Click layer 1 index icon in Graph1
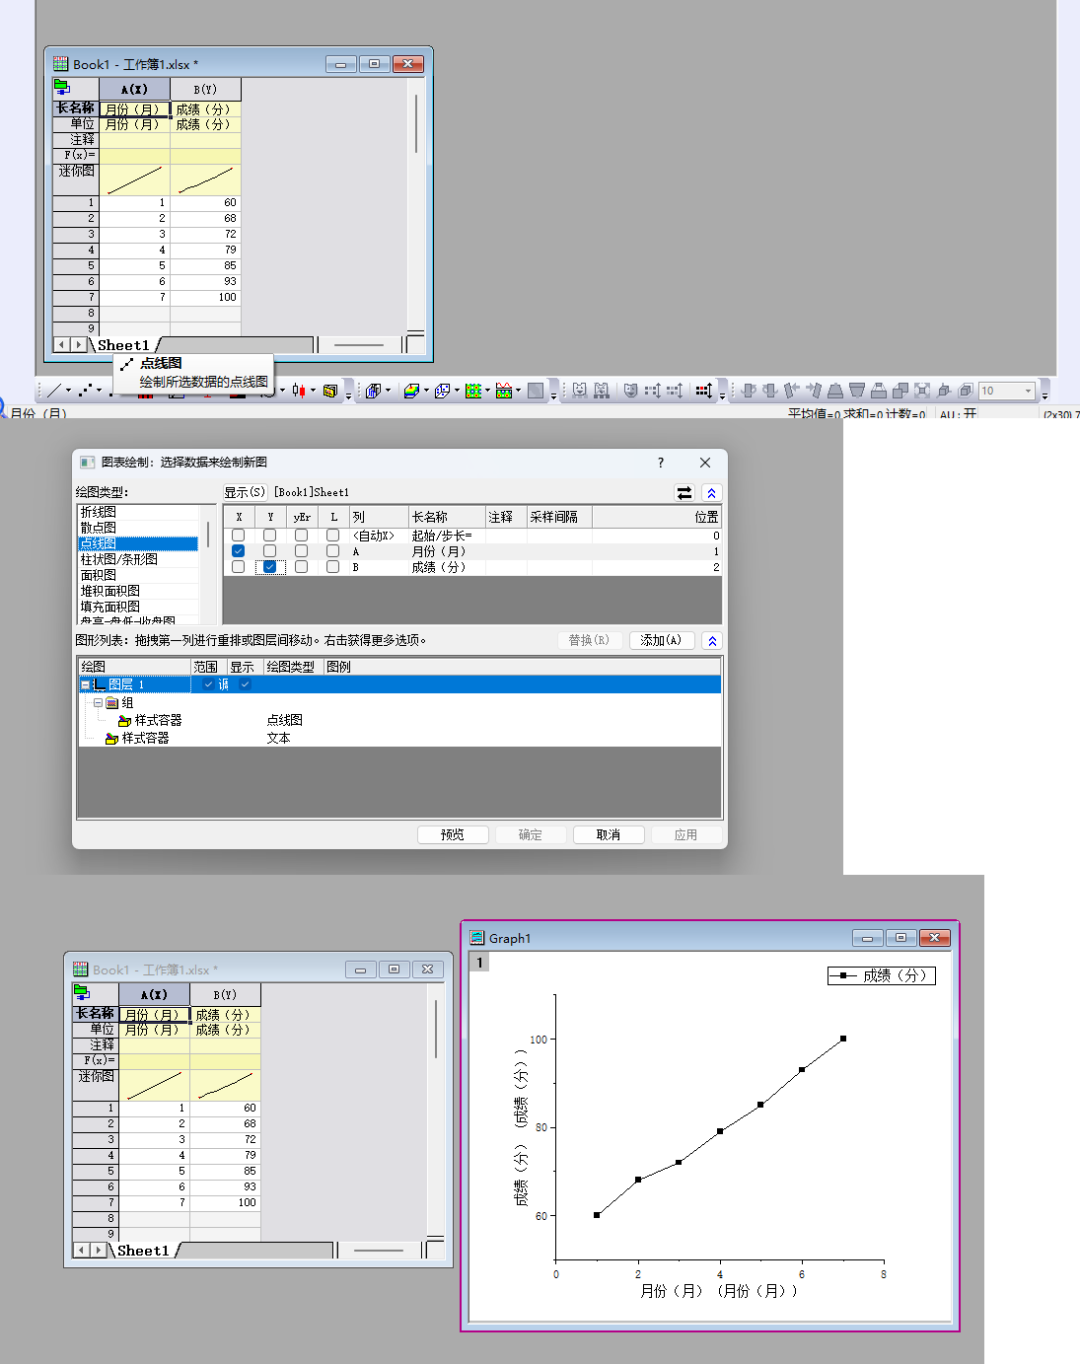 [x=479, y=962]
